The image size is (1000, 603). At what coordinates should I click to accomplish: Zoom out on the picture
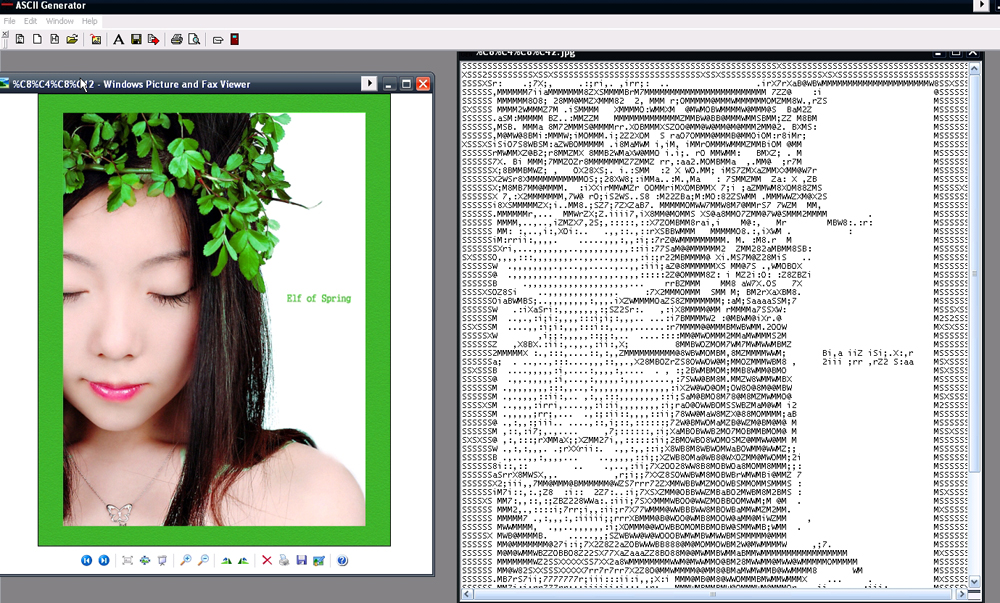203,561
